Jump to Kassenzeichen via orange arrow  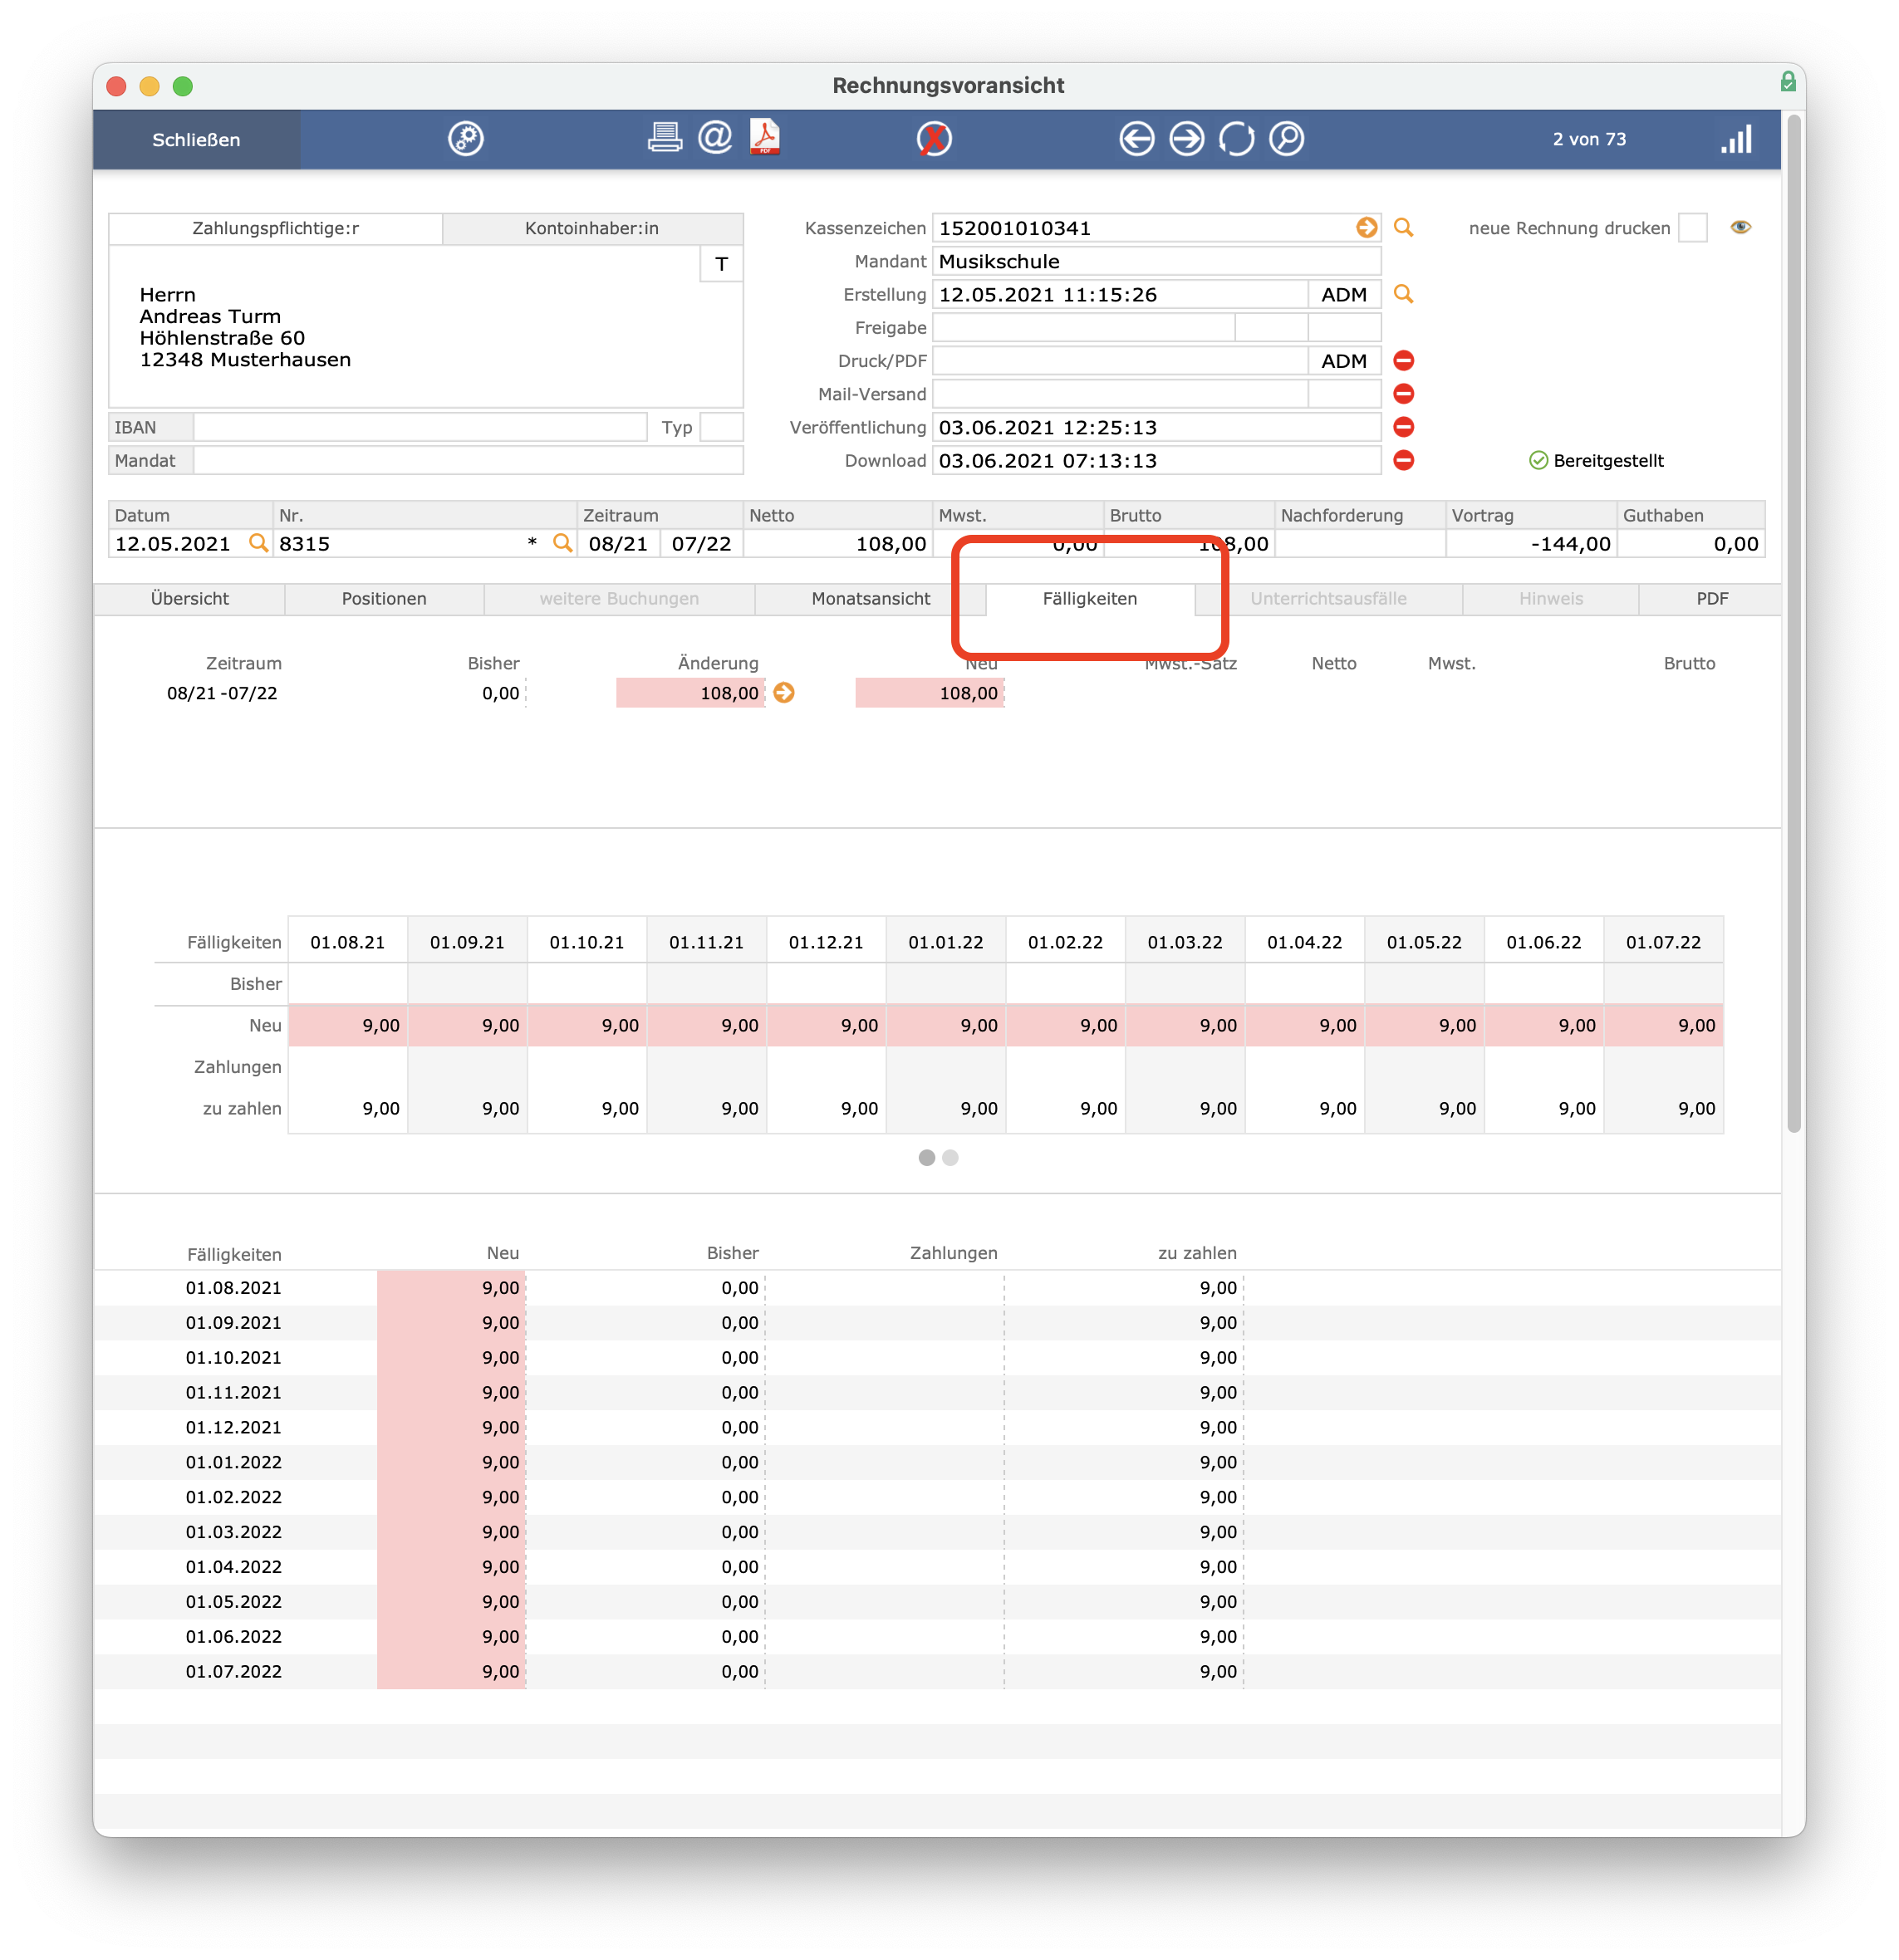pos(1366,228)
